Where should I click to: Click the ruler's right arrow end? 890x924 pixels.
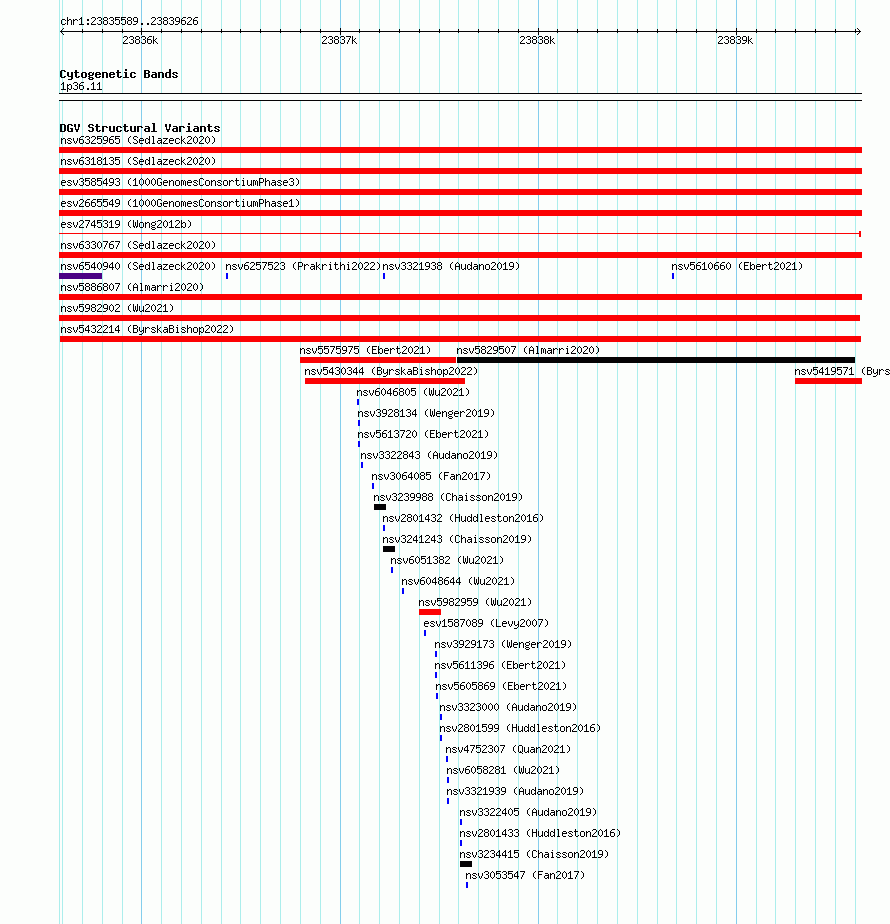click(859, 31)
